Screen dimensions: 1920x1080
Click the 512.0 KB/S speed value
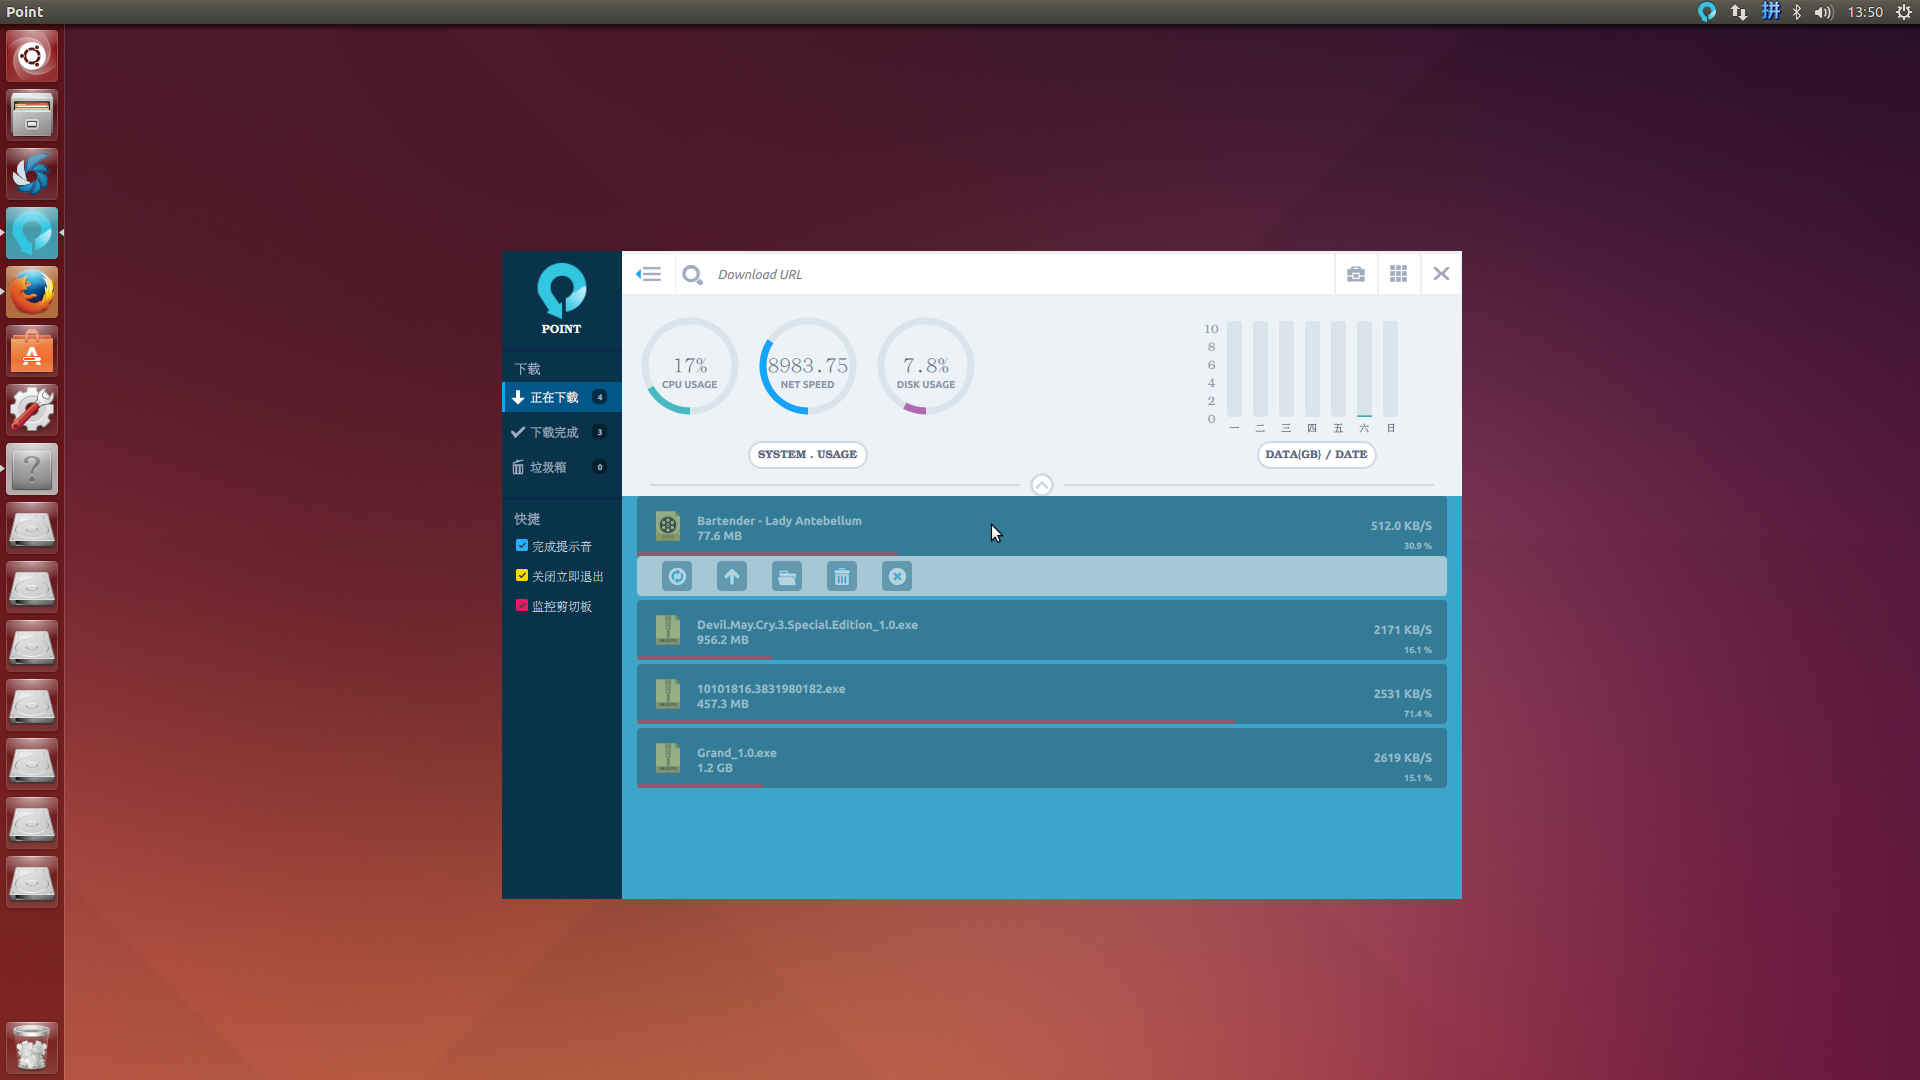(x=1401, y=526)
